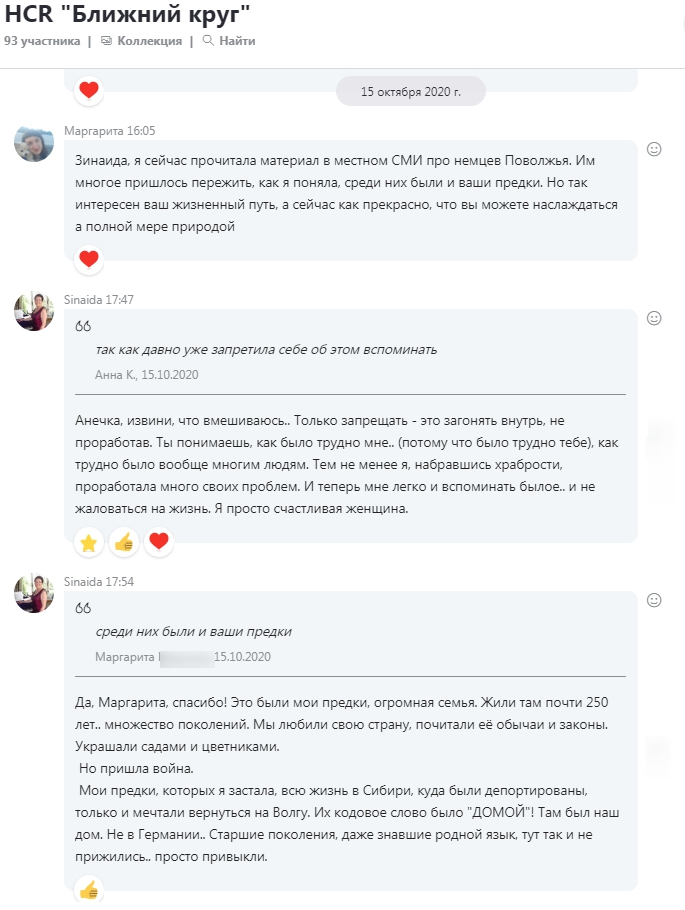Screen dimensions: 685x910
Task: Toggle the thumbs-up reaction on Sinaida's 17:47 message
Action: tap(124, 542)
